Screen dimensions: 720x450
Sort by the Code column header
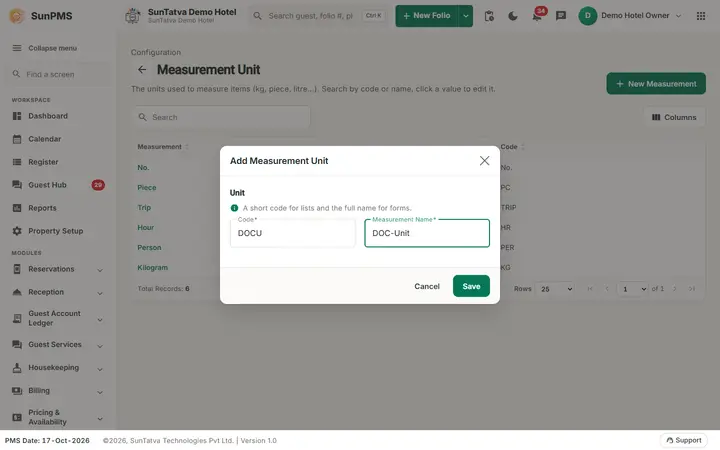[512, 146]
